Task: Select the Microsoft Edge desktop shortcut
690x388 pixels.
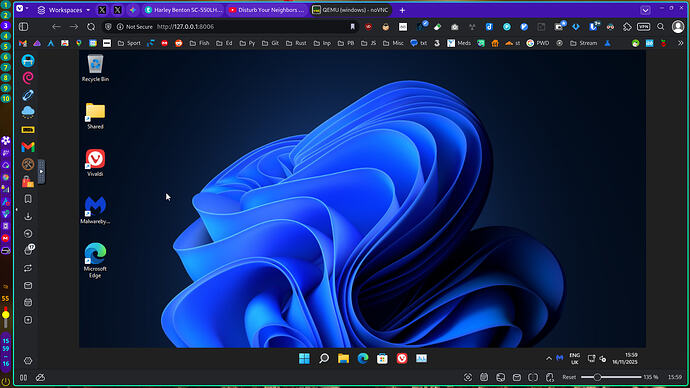Action: [95, 260]
